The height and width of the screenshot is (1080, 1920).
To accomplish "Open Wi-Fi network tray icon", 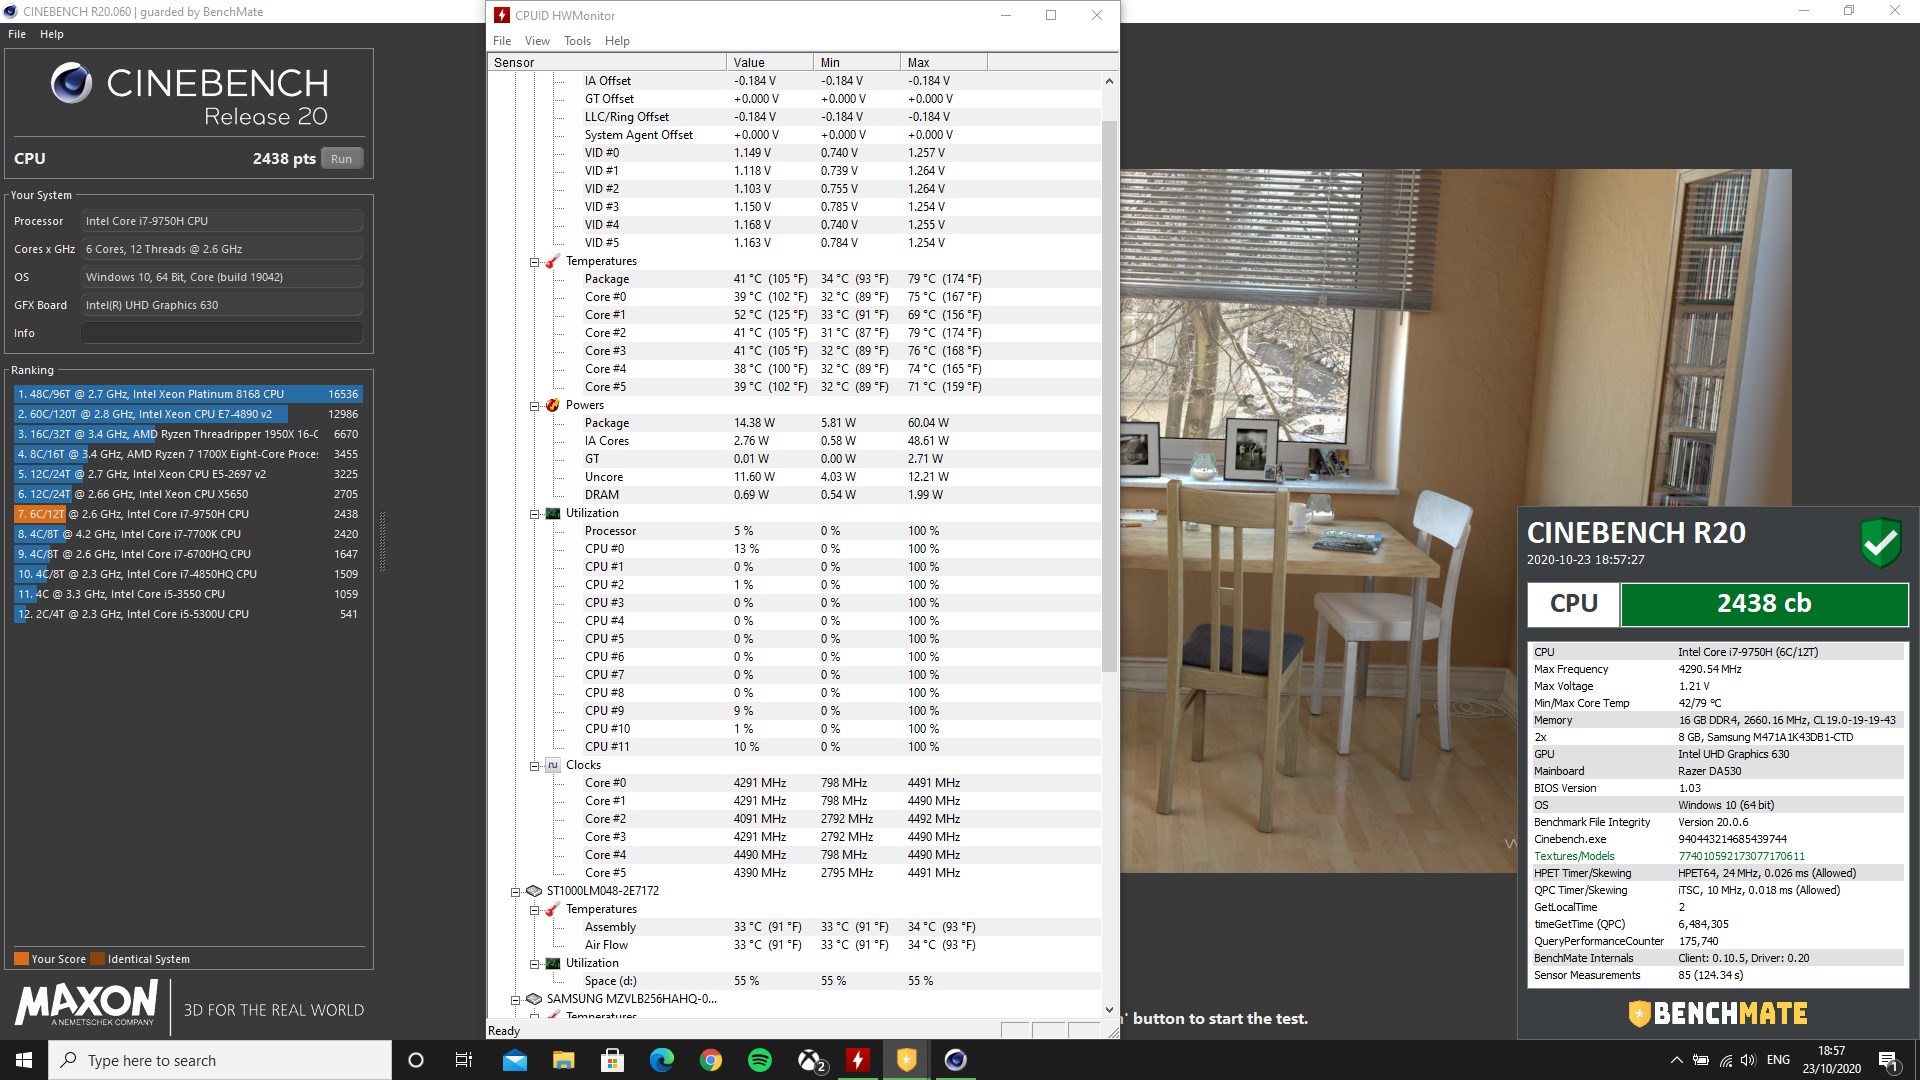I will tap(1725, 1060).
